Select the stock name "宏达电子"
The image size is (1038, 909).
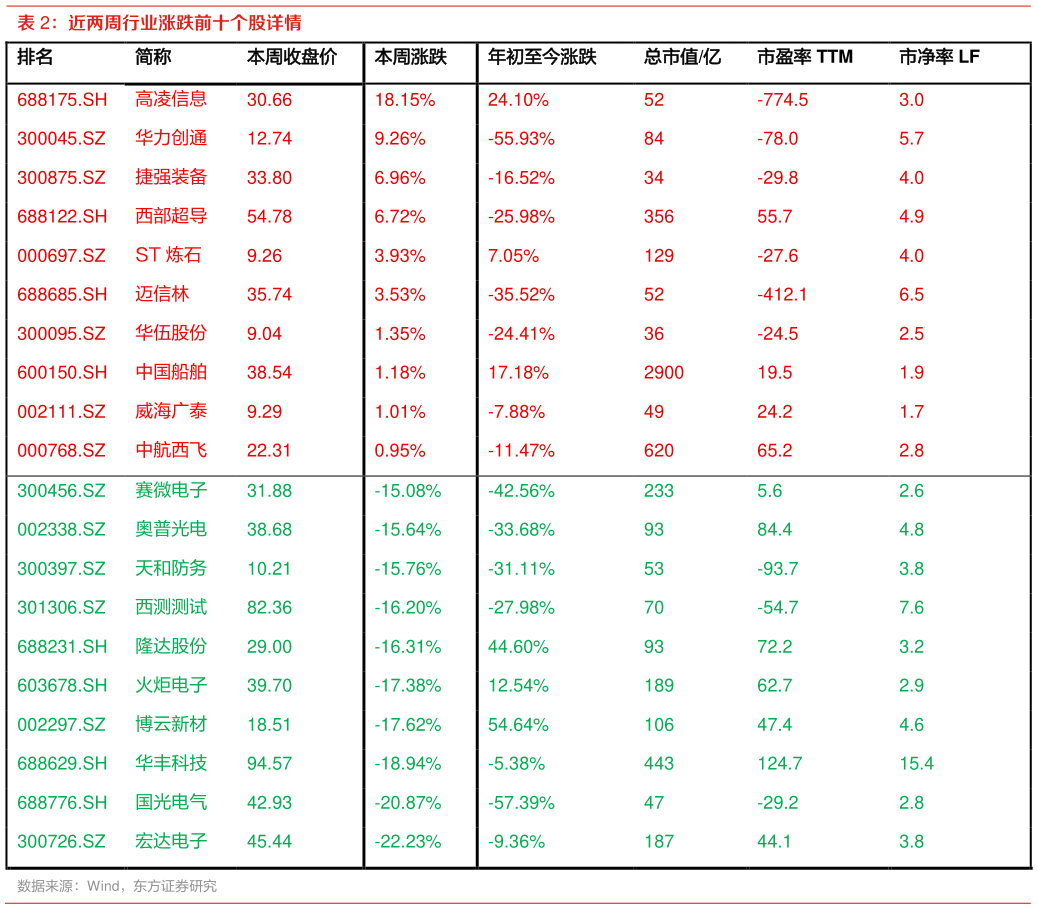click(171, 841)
